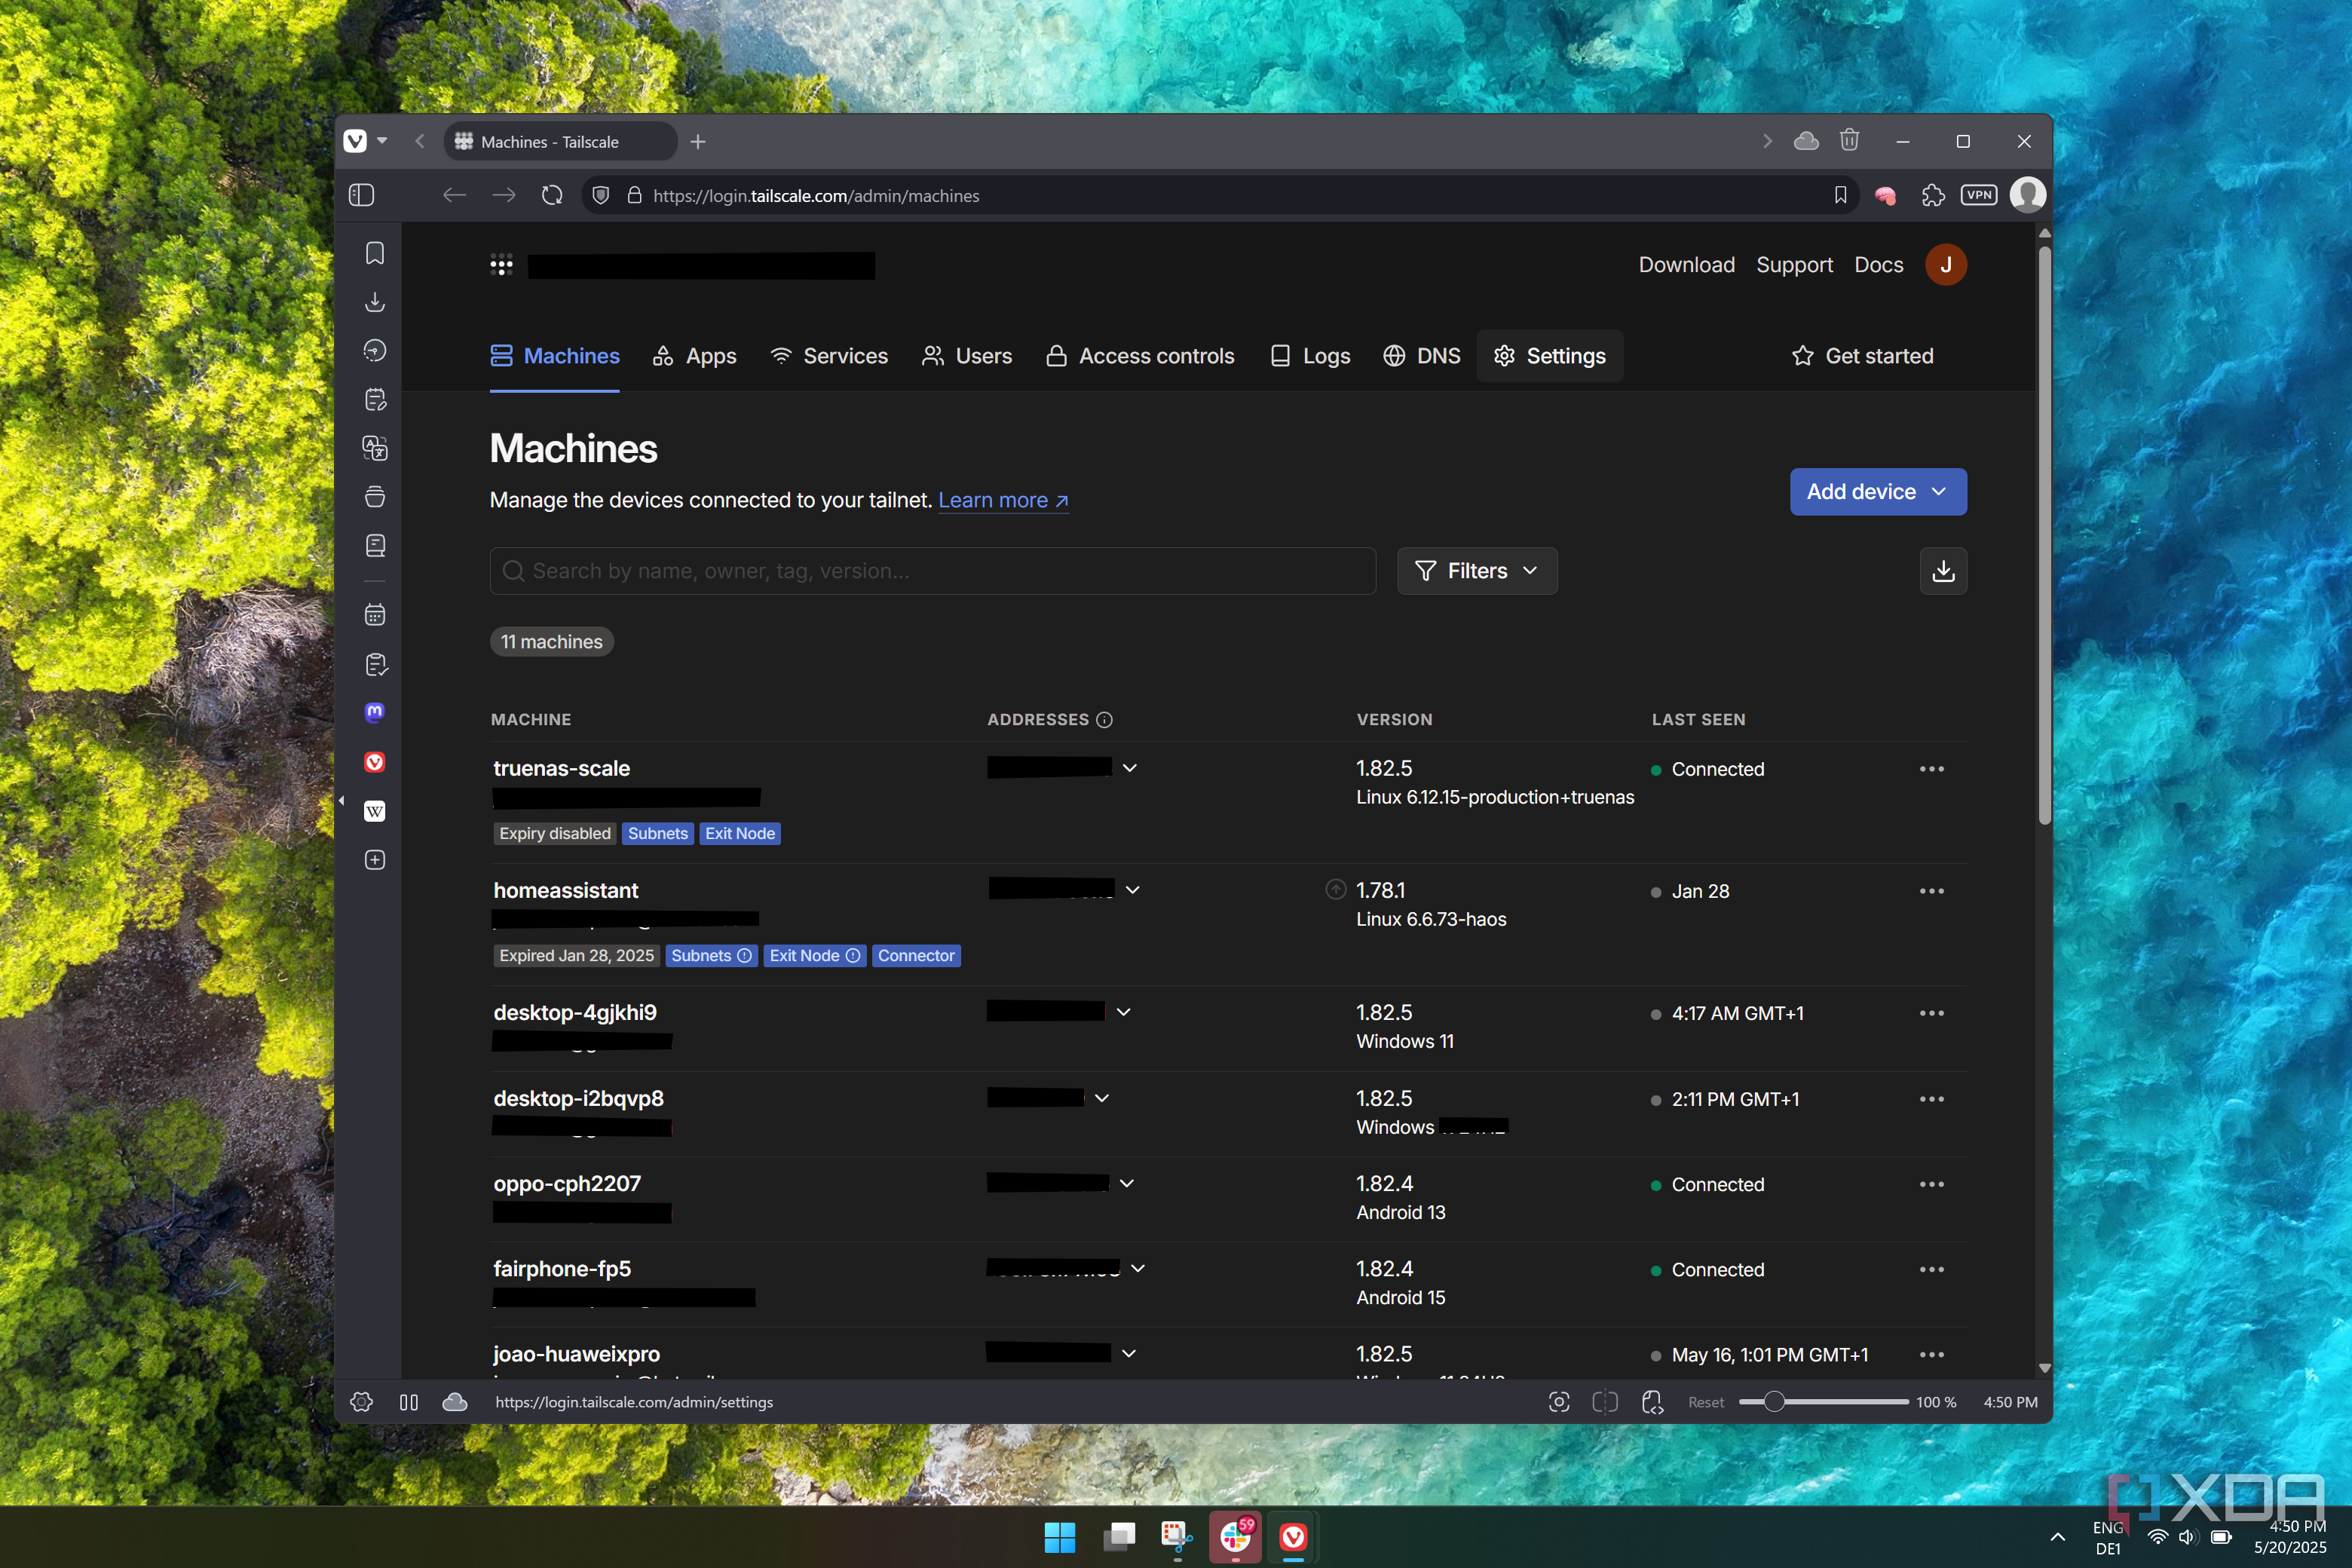
Task: Toggle page tiling in status bar
Action: 1604,1402
